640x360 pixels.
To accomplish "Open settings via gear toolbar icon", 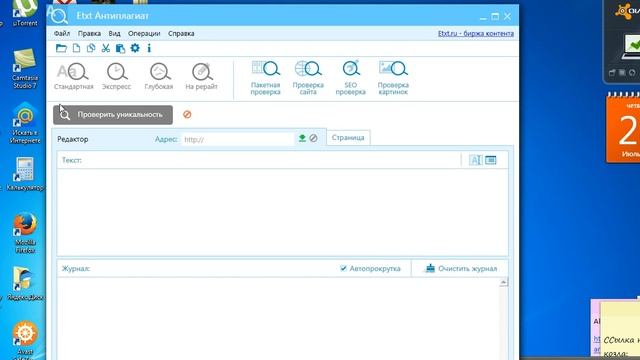I will pos(135,48).
